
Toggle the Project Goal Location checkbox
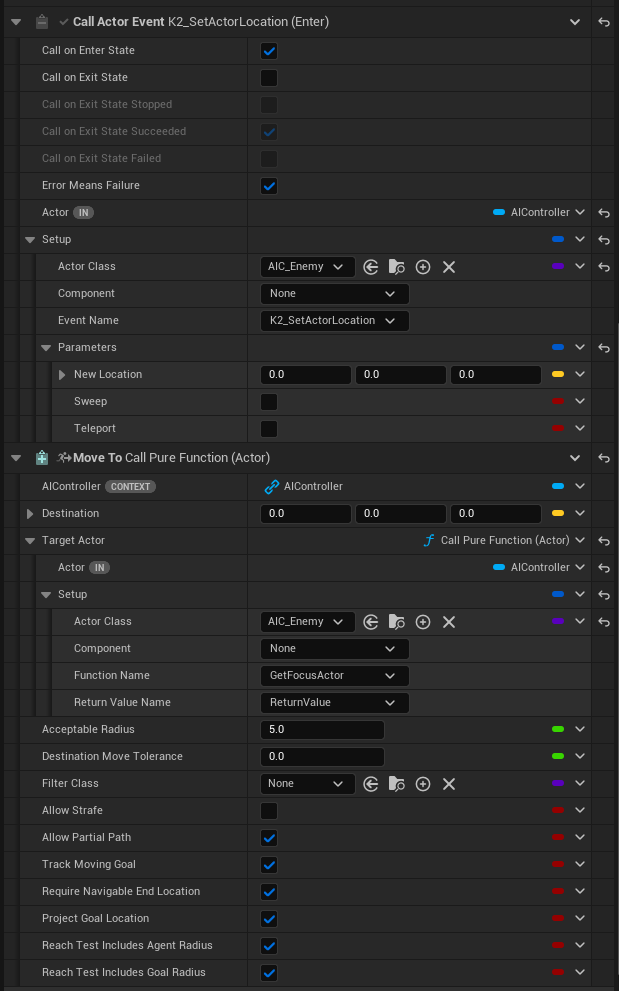point(269,919)
